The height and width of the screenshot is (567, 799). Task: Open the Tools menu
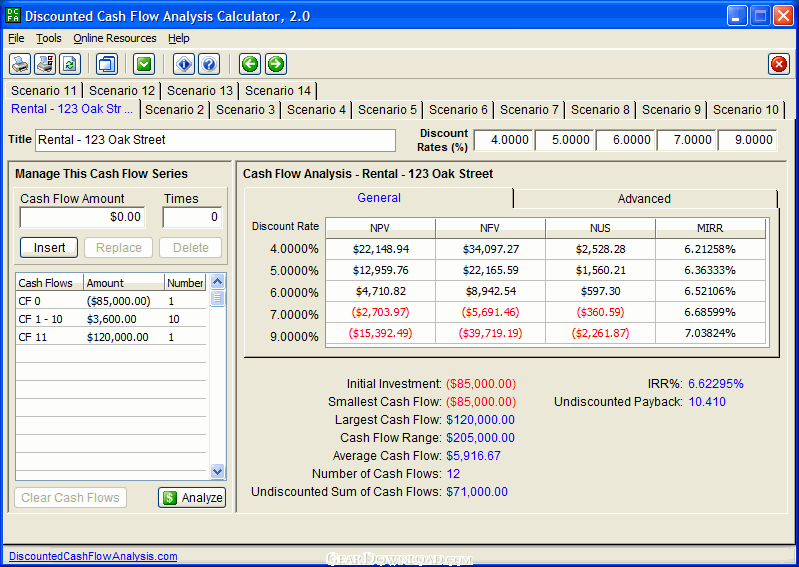tap(48, 38)
